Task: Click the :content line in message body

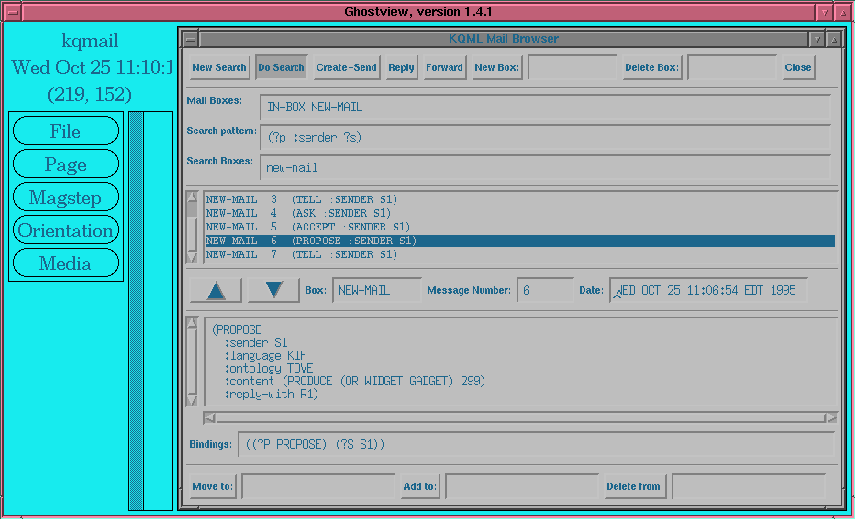Action: [x=354, y=381]
